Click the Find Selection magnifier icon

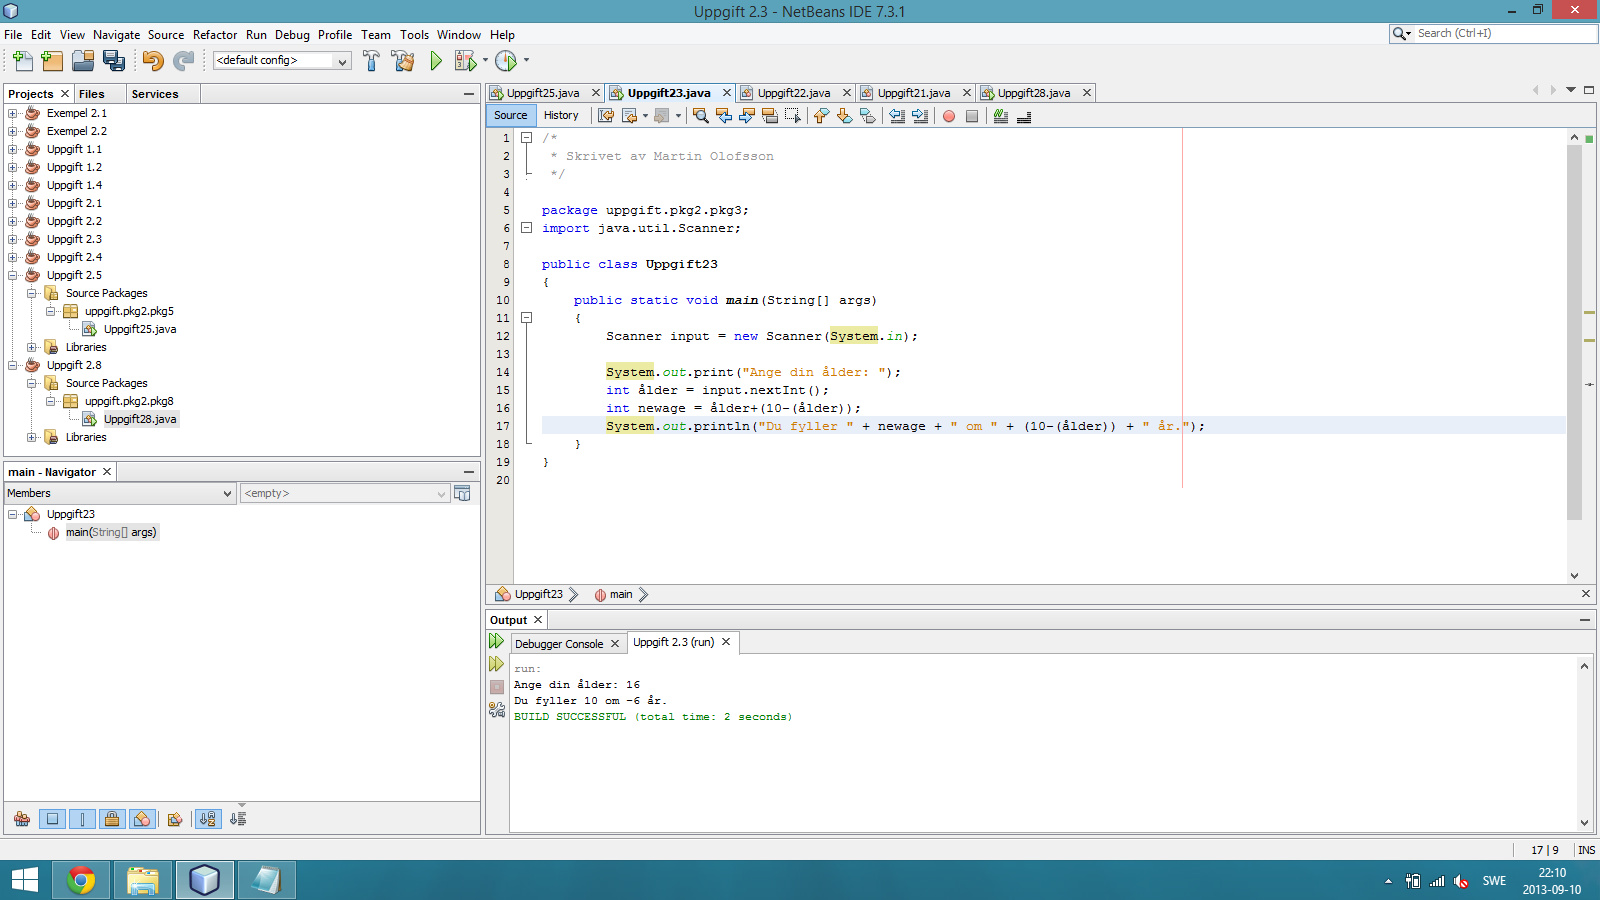pos(700,116)
